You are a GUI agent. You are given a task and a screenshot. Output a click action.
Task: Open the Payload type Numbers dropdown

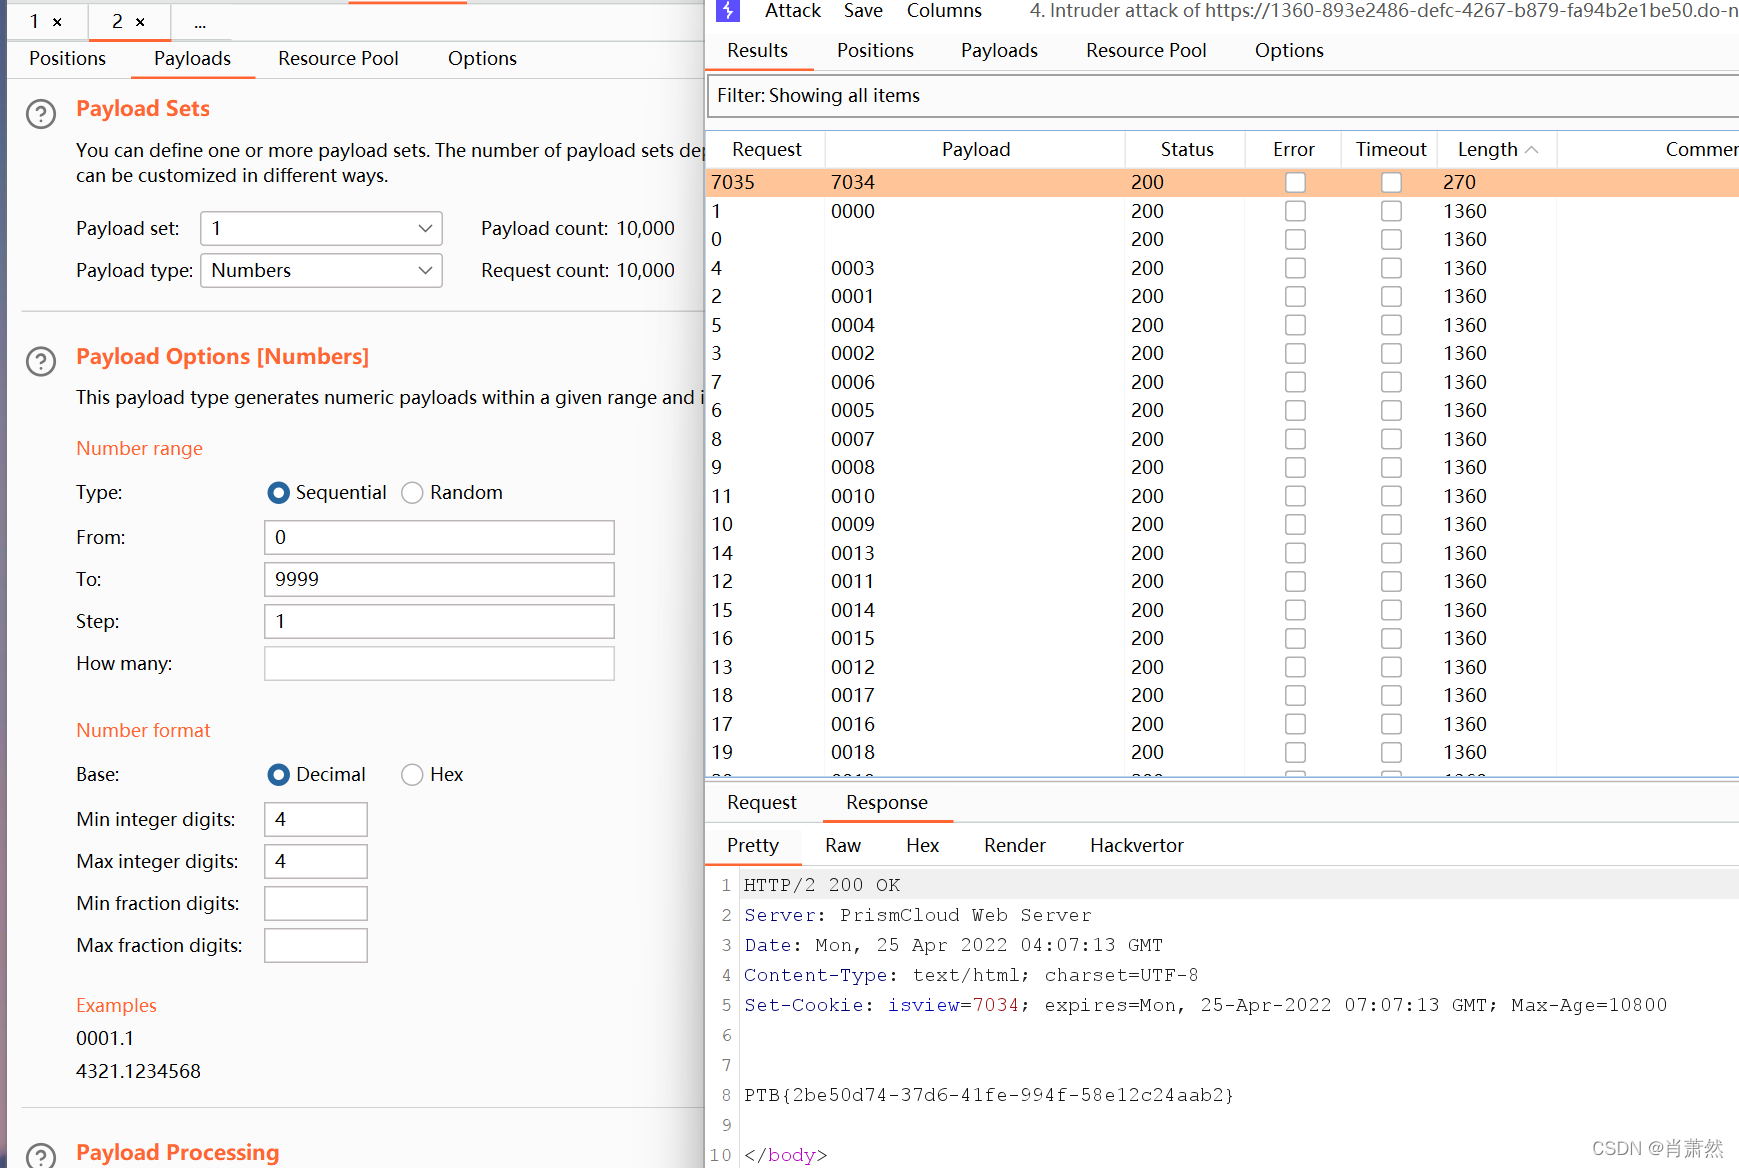click(x=321, y=271)
